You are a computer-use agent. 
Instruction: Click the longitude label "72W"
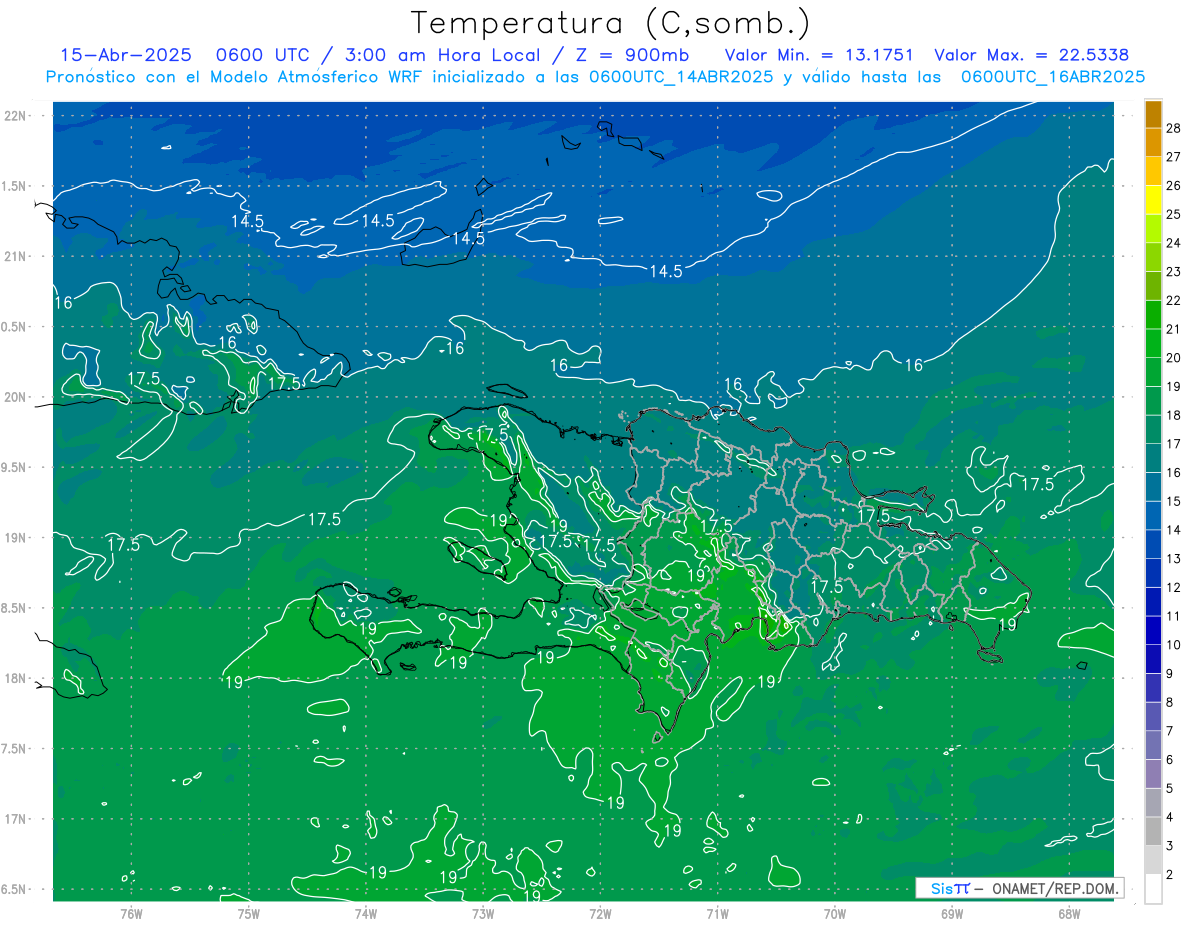[x=600, y=914]
